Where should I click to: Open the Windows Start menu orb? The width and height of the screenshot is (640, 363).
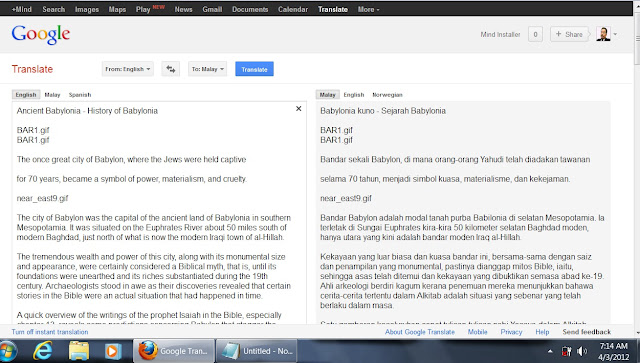pos(8,351)
